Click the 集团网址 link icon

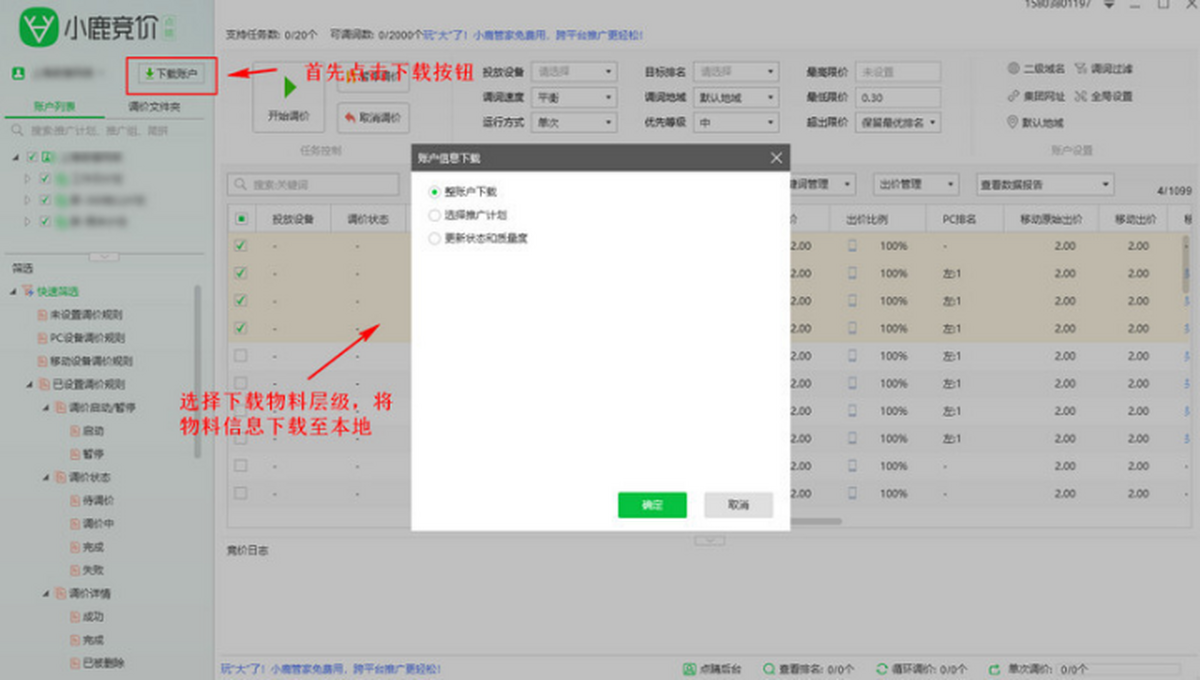pos(1013,96)
